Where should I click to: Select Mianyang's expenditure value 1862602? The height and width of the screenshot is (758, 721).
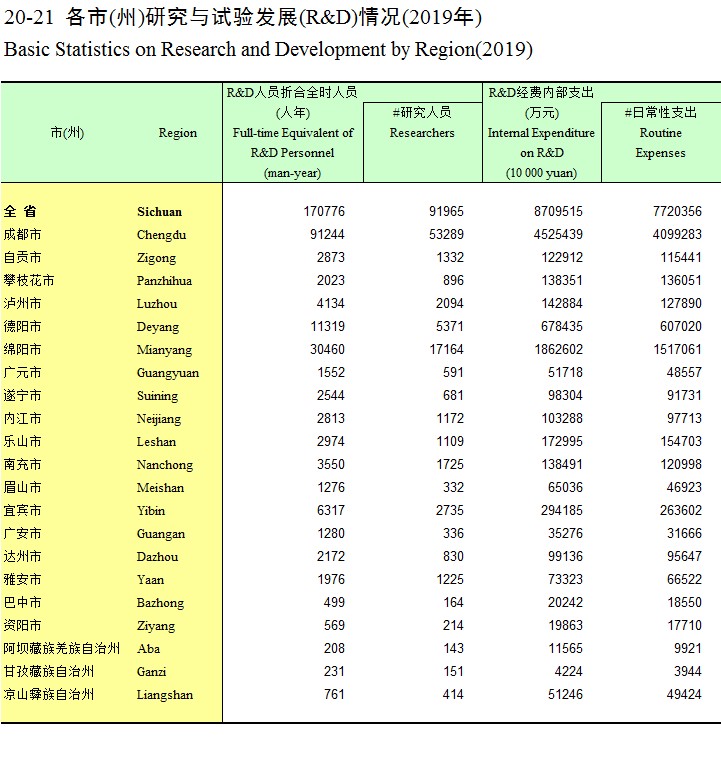click(559, 350)
